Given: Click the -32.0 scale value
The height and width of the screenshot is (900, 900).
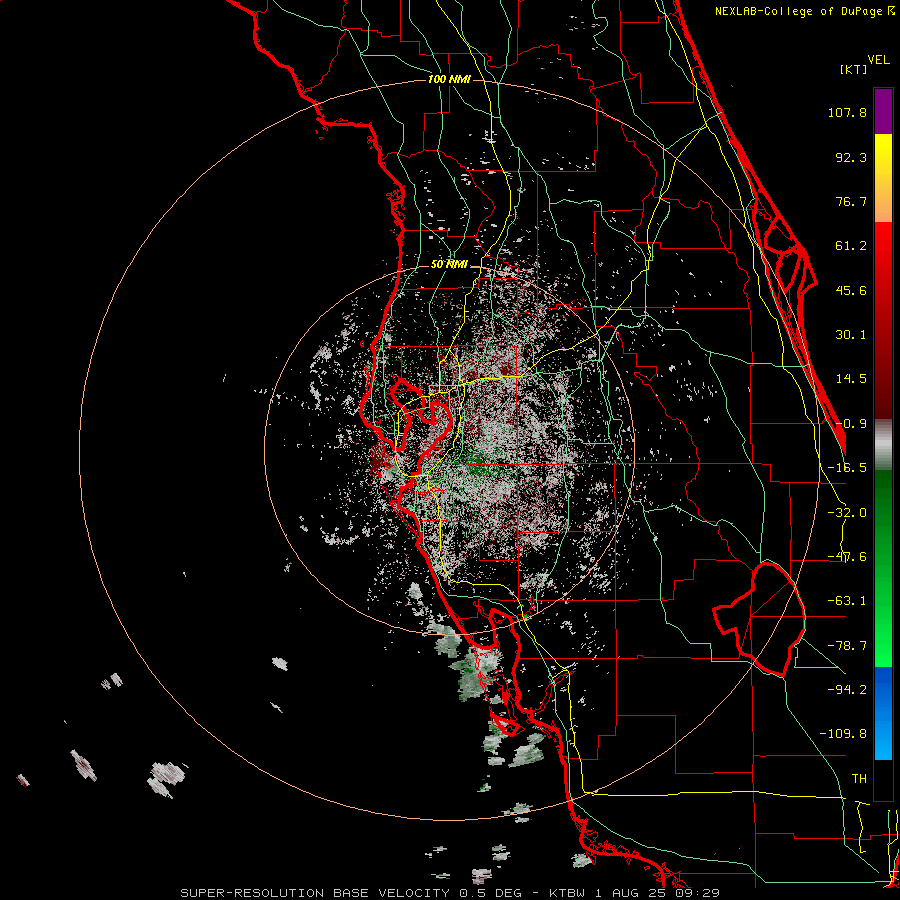Looking at the screenshot, I should pyautogui.click(x=847, y=513).
